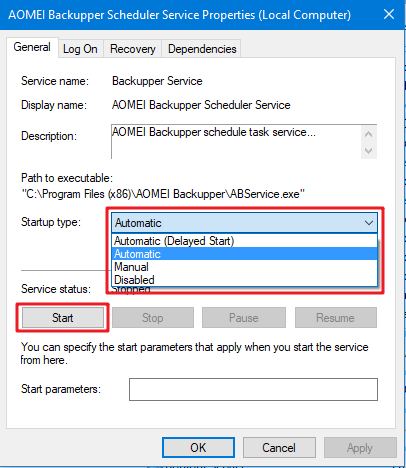This screenshot has width=406, height=468.
Task: Focus the Start parameters text field
Action: coord(253,389)
